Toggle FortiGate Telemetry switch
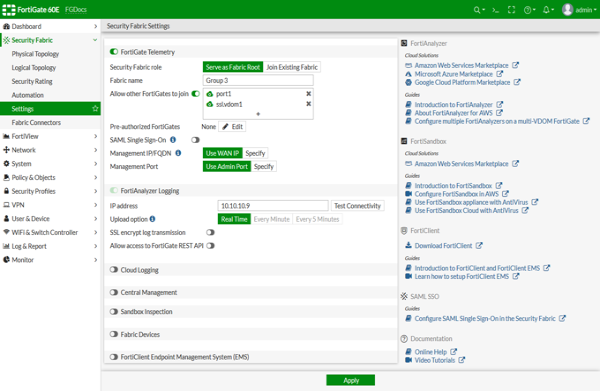600x391 pixels. pos(114,52)
